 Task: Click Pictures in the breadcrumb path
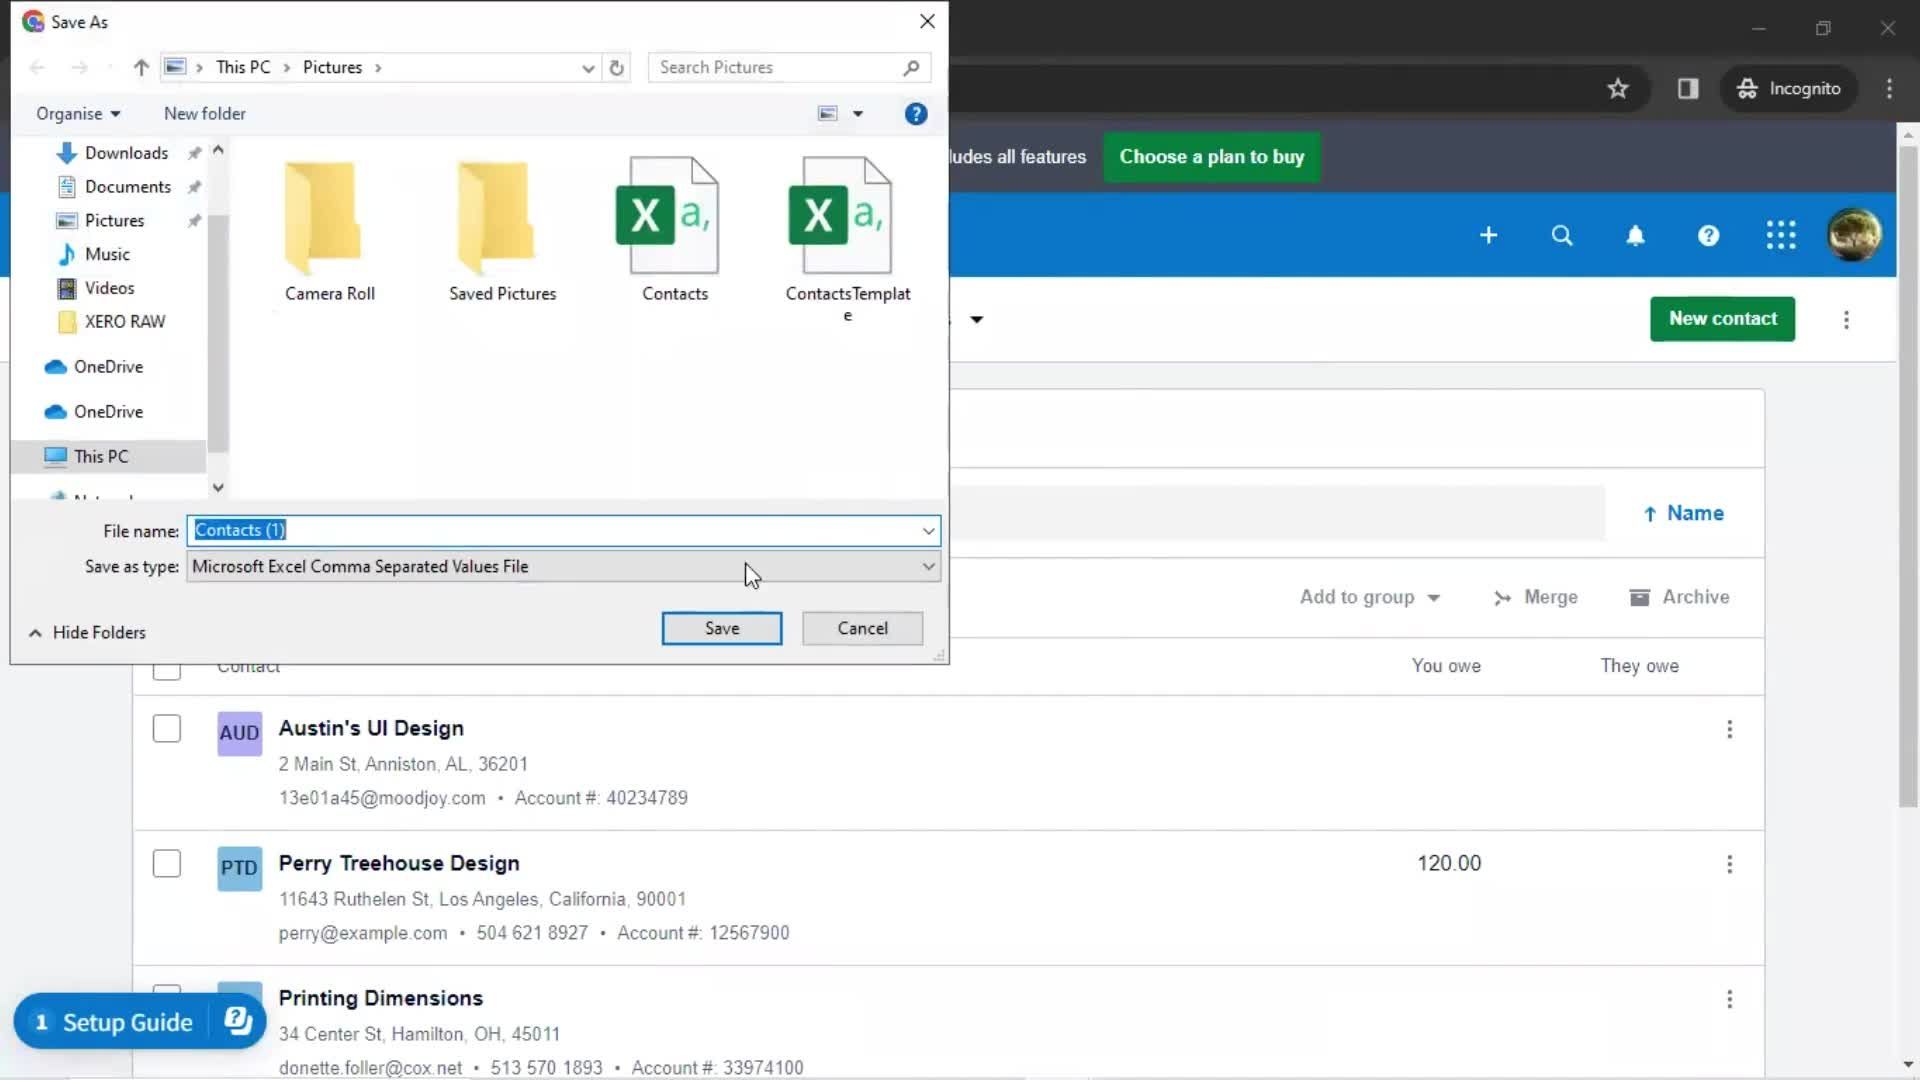(332, 67)
